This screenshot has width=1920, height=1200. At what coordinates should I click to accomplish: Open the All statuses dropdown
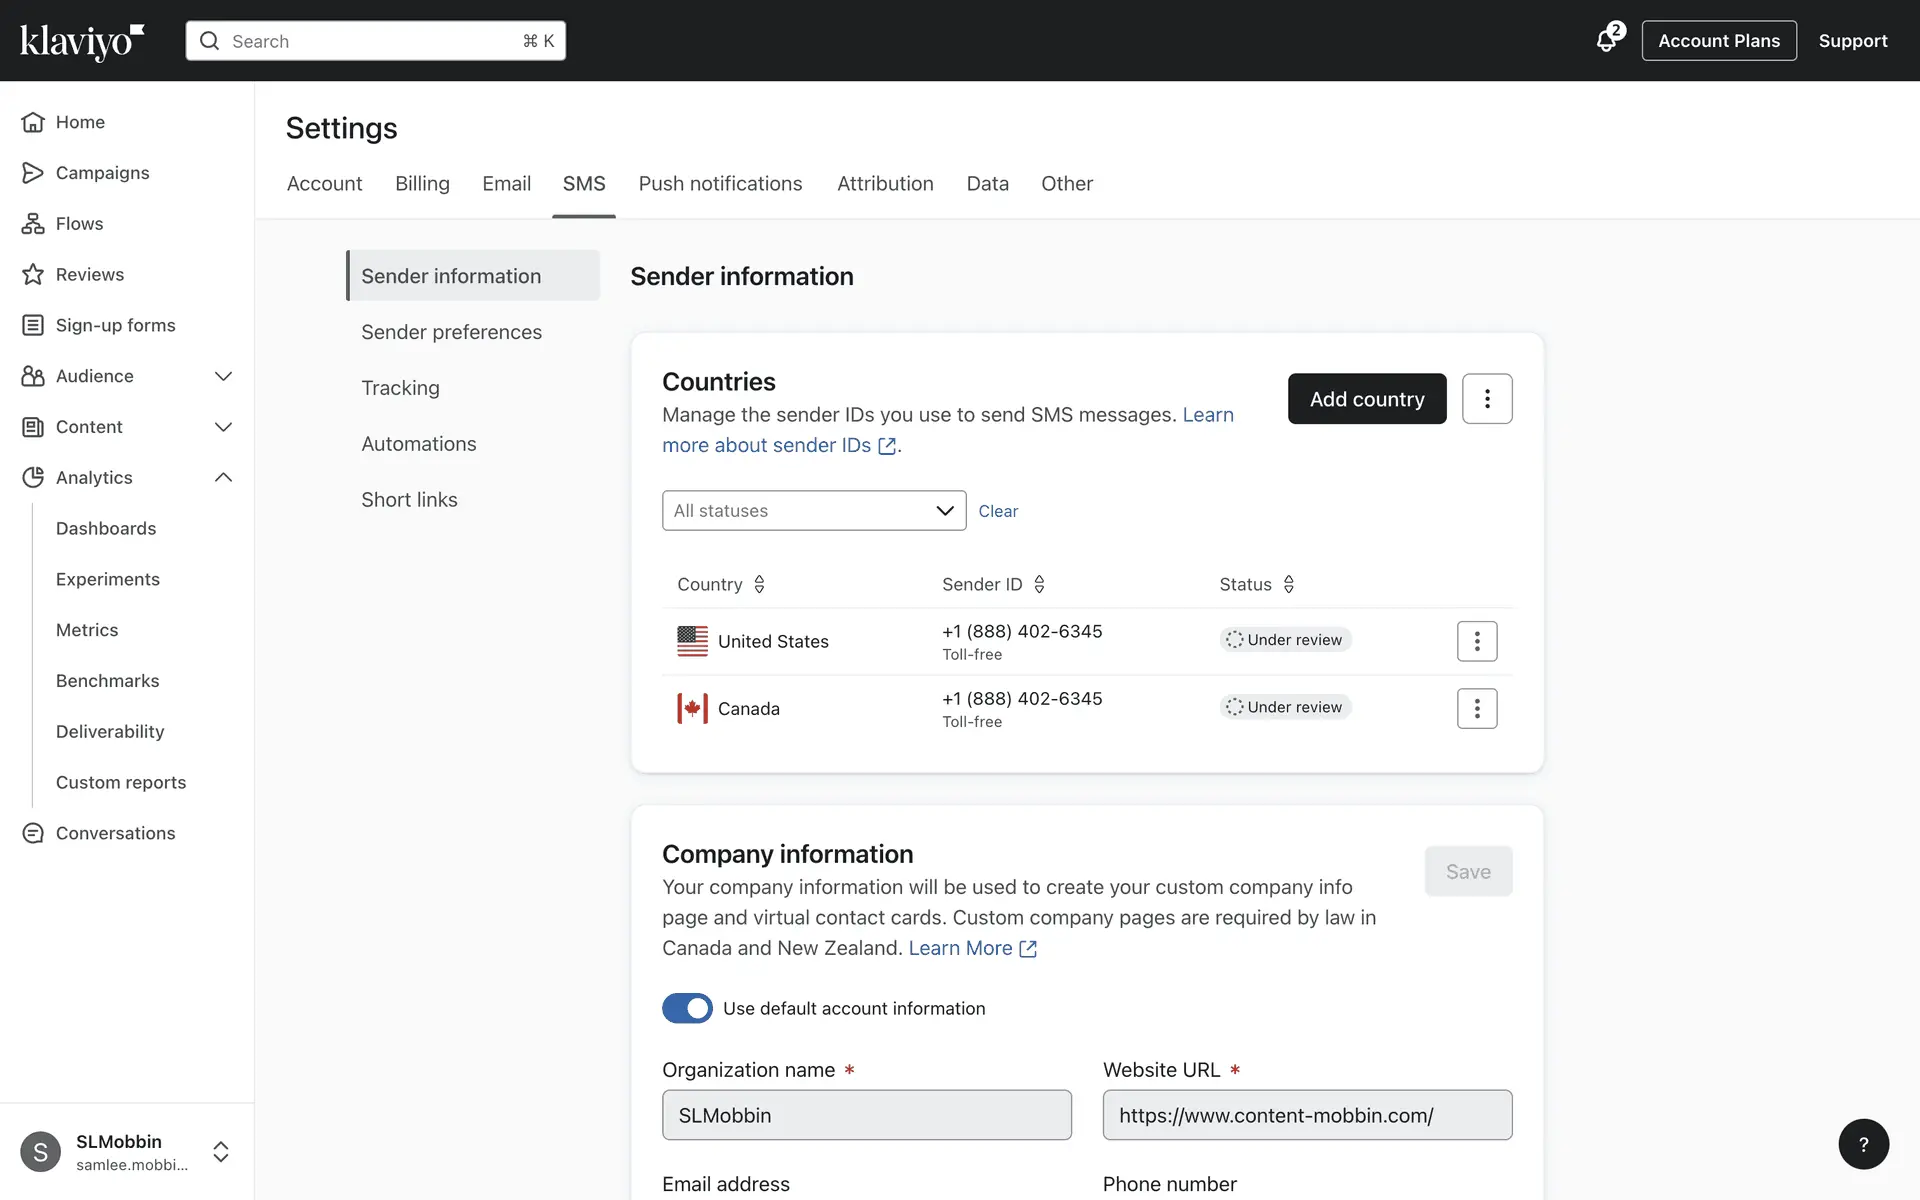coord(813,510)
